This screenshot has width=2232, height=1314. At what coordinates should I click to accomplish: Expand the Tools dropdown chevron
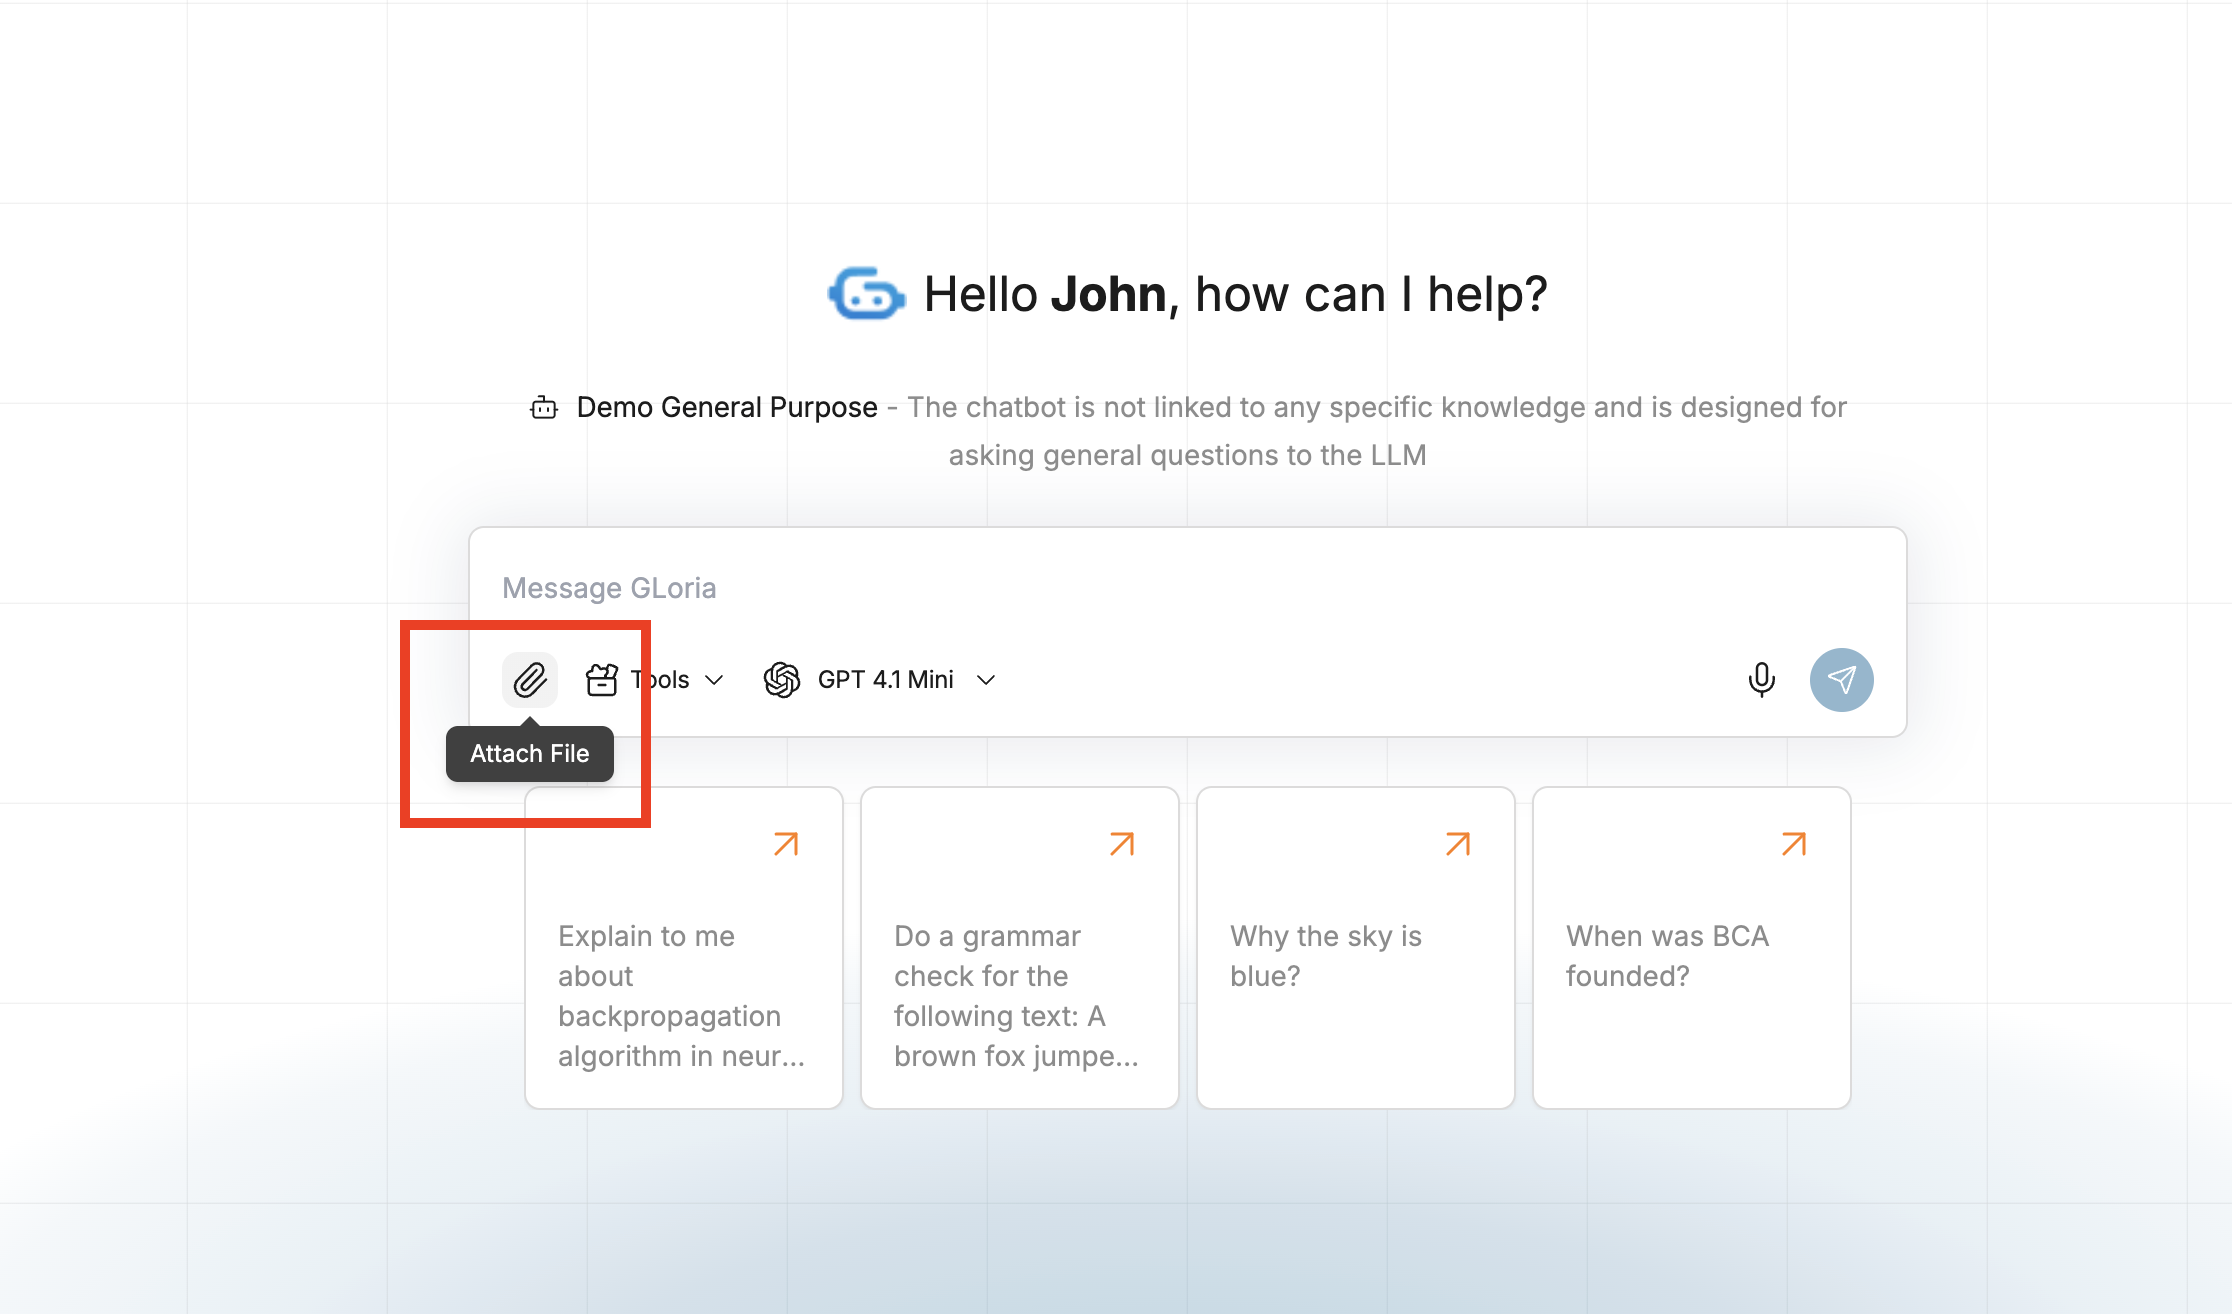[x=714, y=680]
